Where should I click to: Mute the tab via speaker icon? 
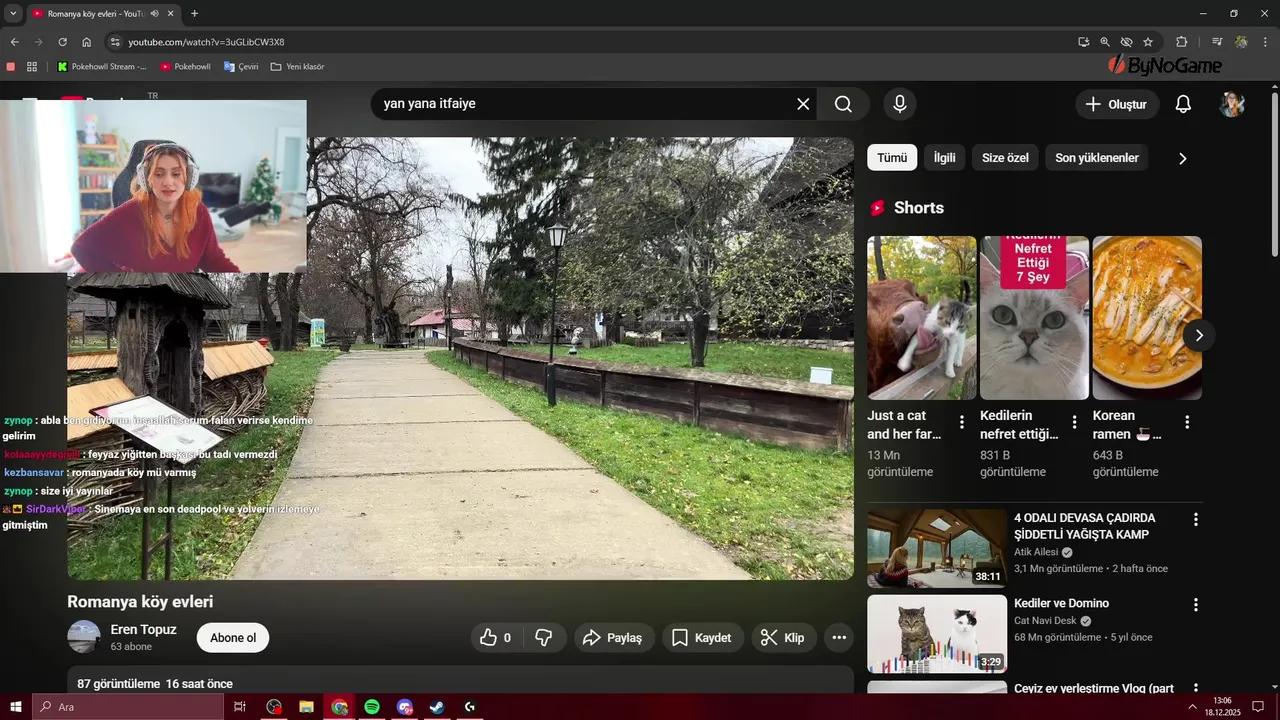tap(154, 14)
